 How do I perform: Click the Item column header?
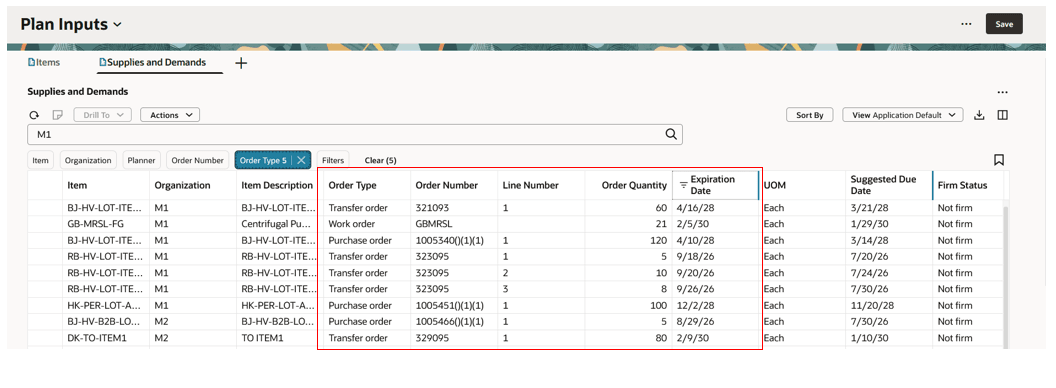pos(106,185)
